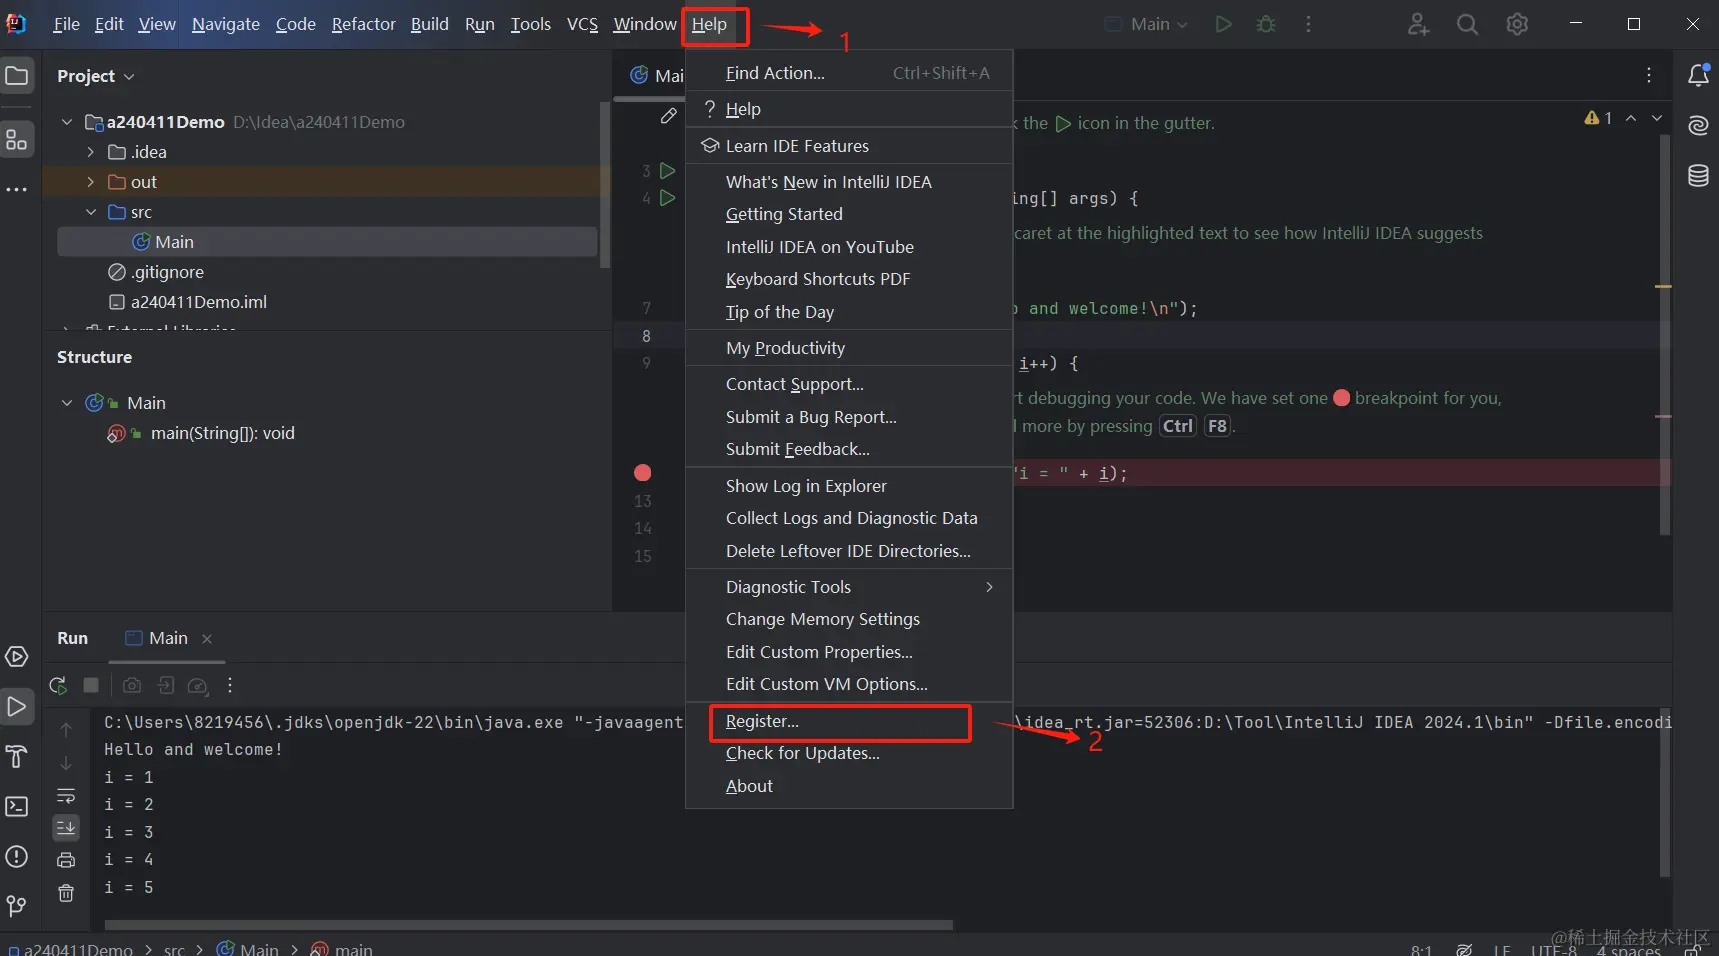Viewport: 1719px width, 956px height.
Task: Open the Notifications bell icon
Action: coord(1698,75)
